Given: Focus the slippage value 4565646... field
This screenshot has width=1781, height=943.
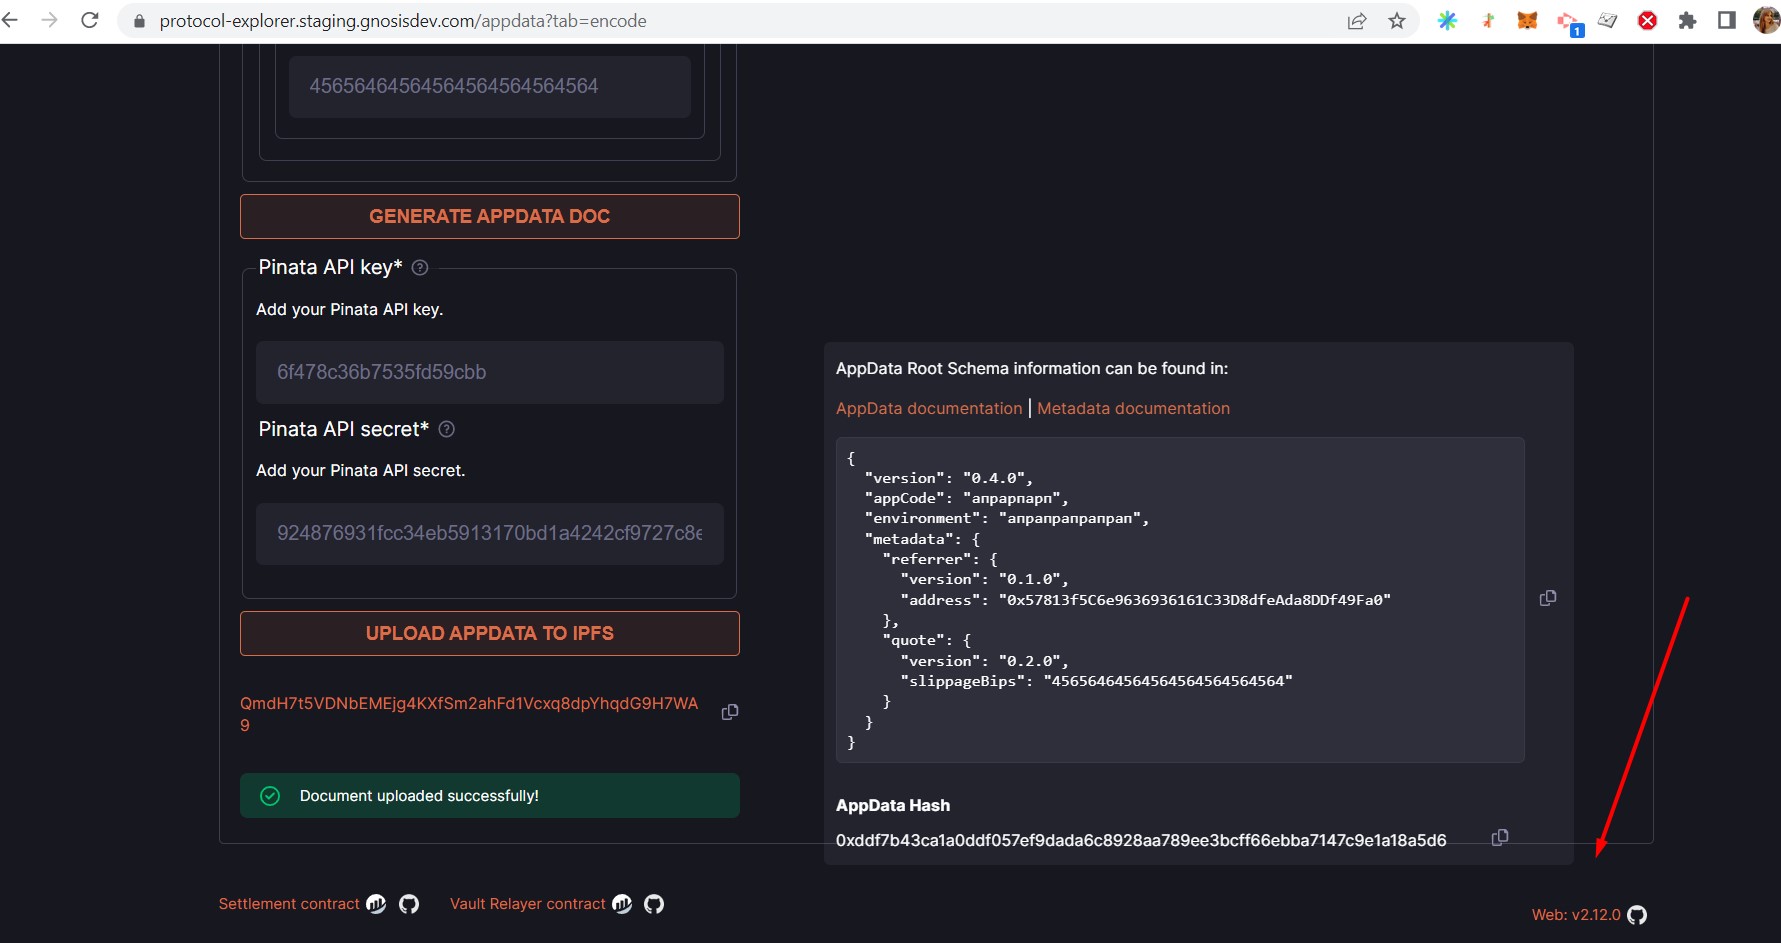Looking at the screenshot, I should click(x=490, y=86).
